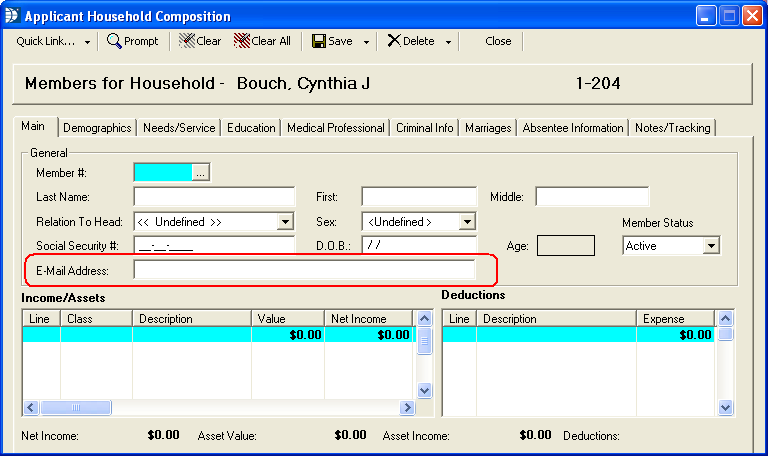768x456 pixels.
Task: Switch to the Medical Professional tab
Action: point(335,128)
